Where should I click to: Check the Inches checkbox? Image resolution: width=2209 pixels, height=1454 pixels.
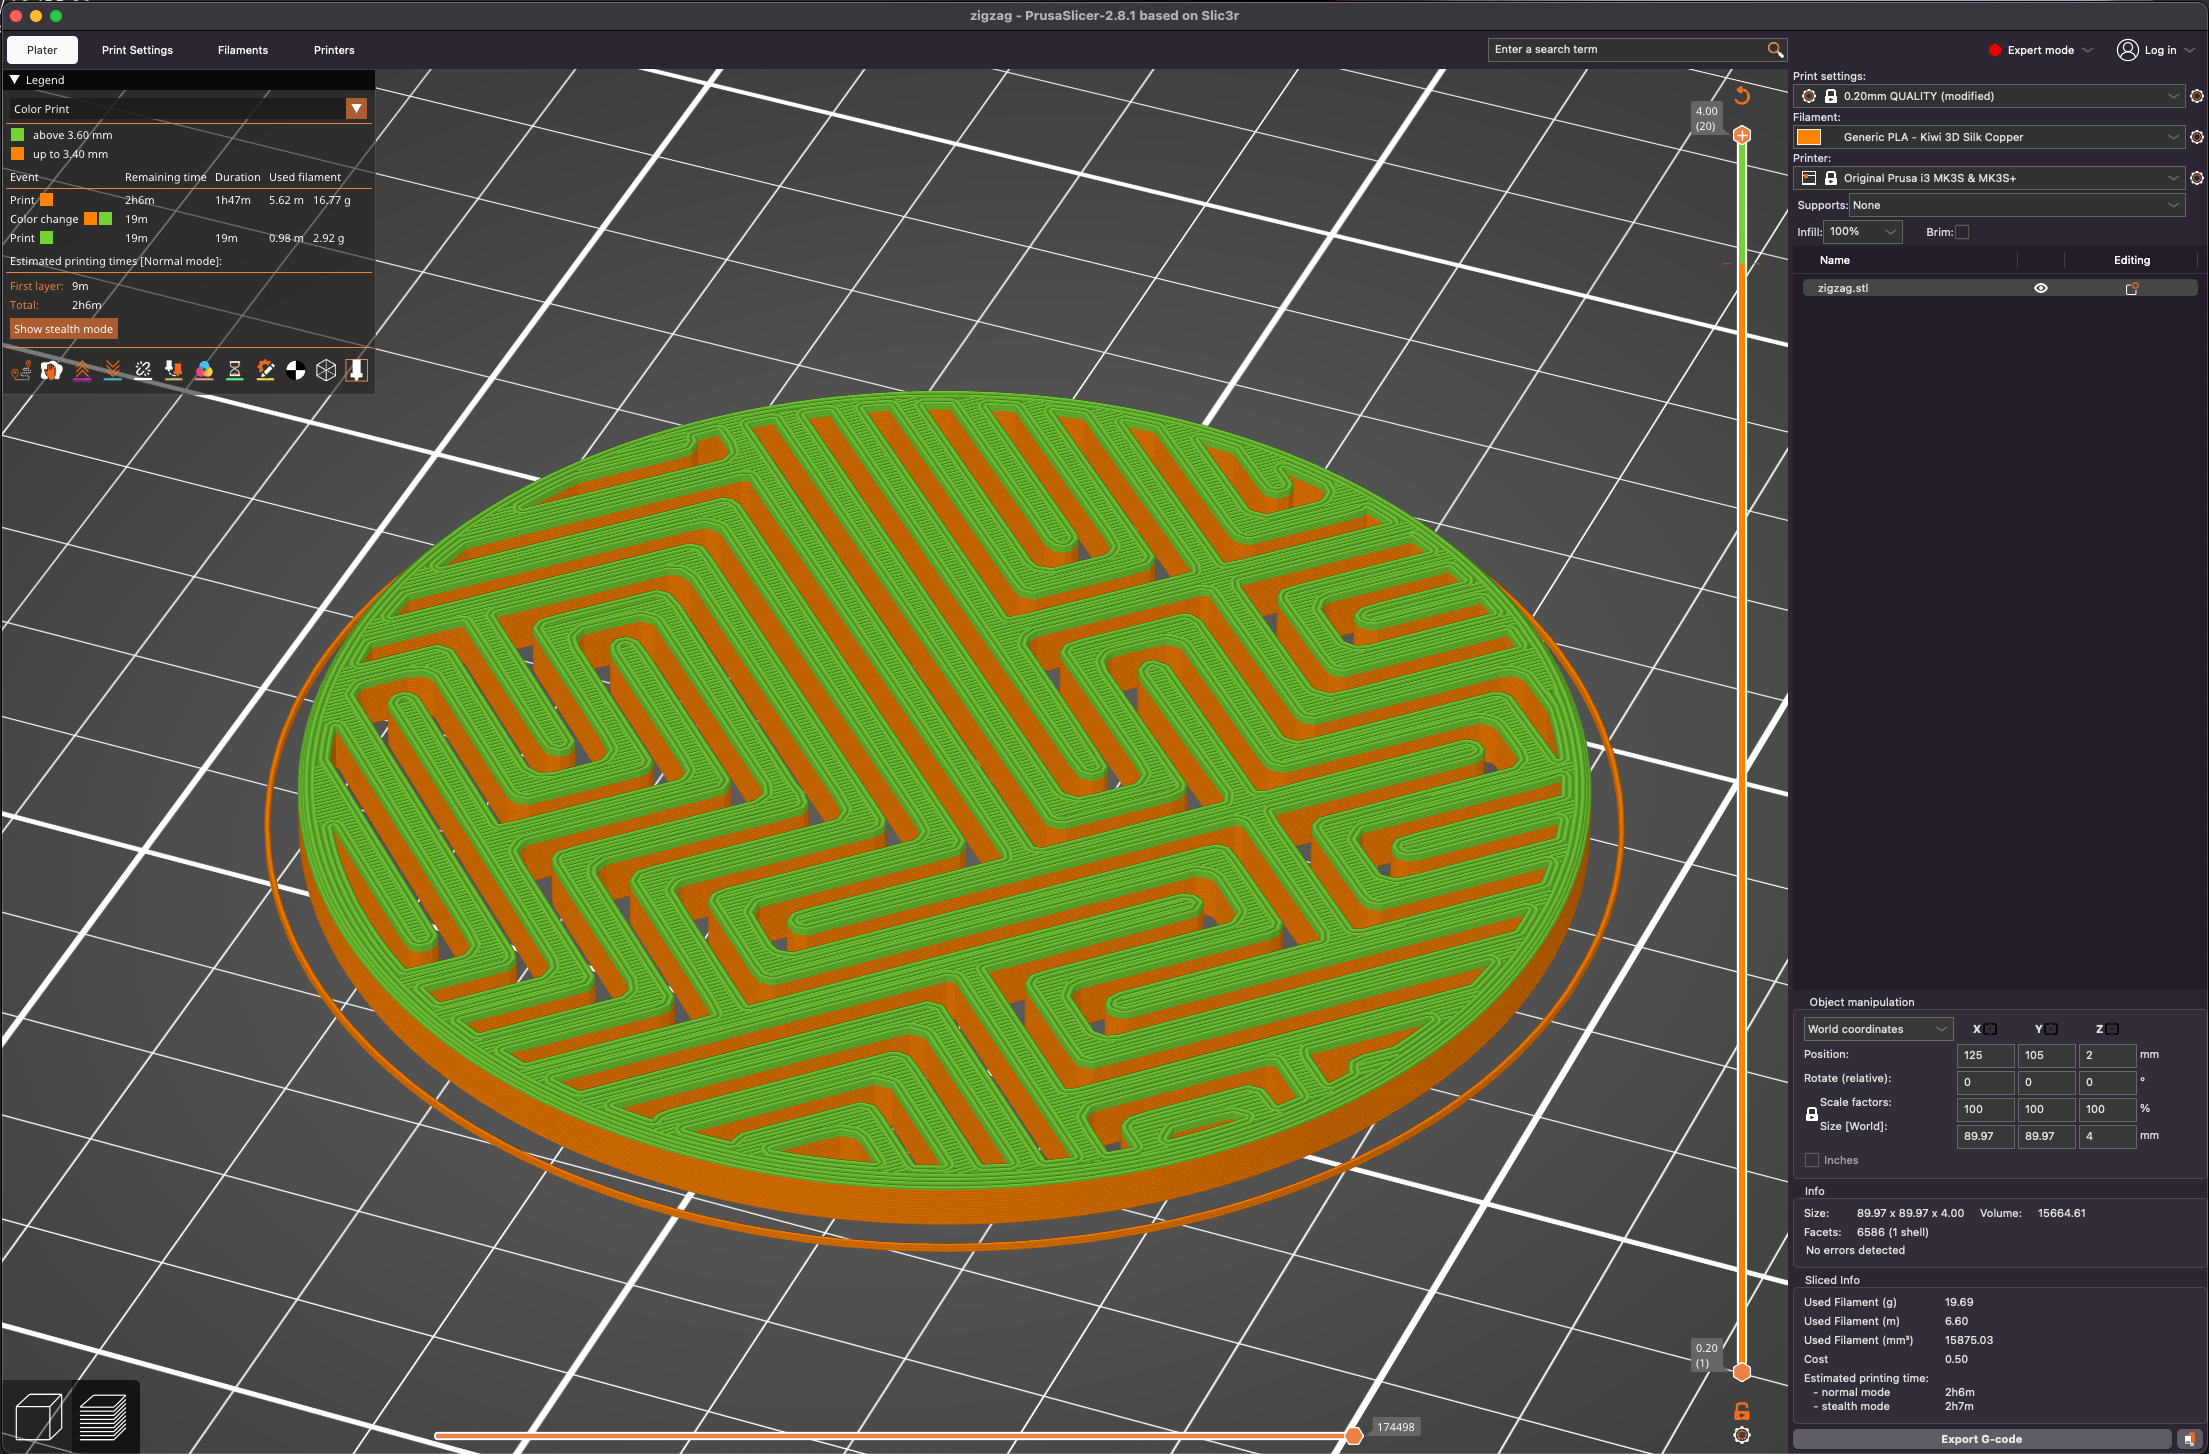pyautogui.click(x=1812, y=1160)
